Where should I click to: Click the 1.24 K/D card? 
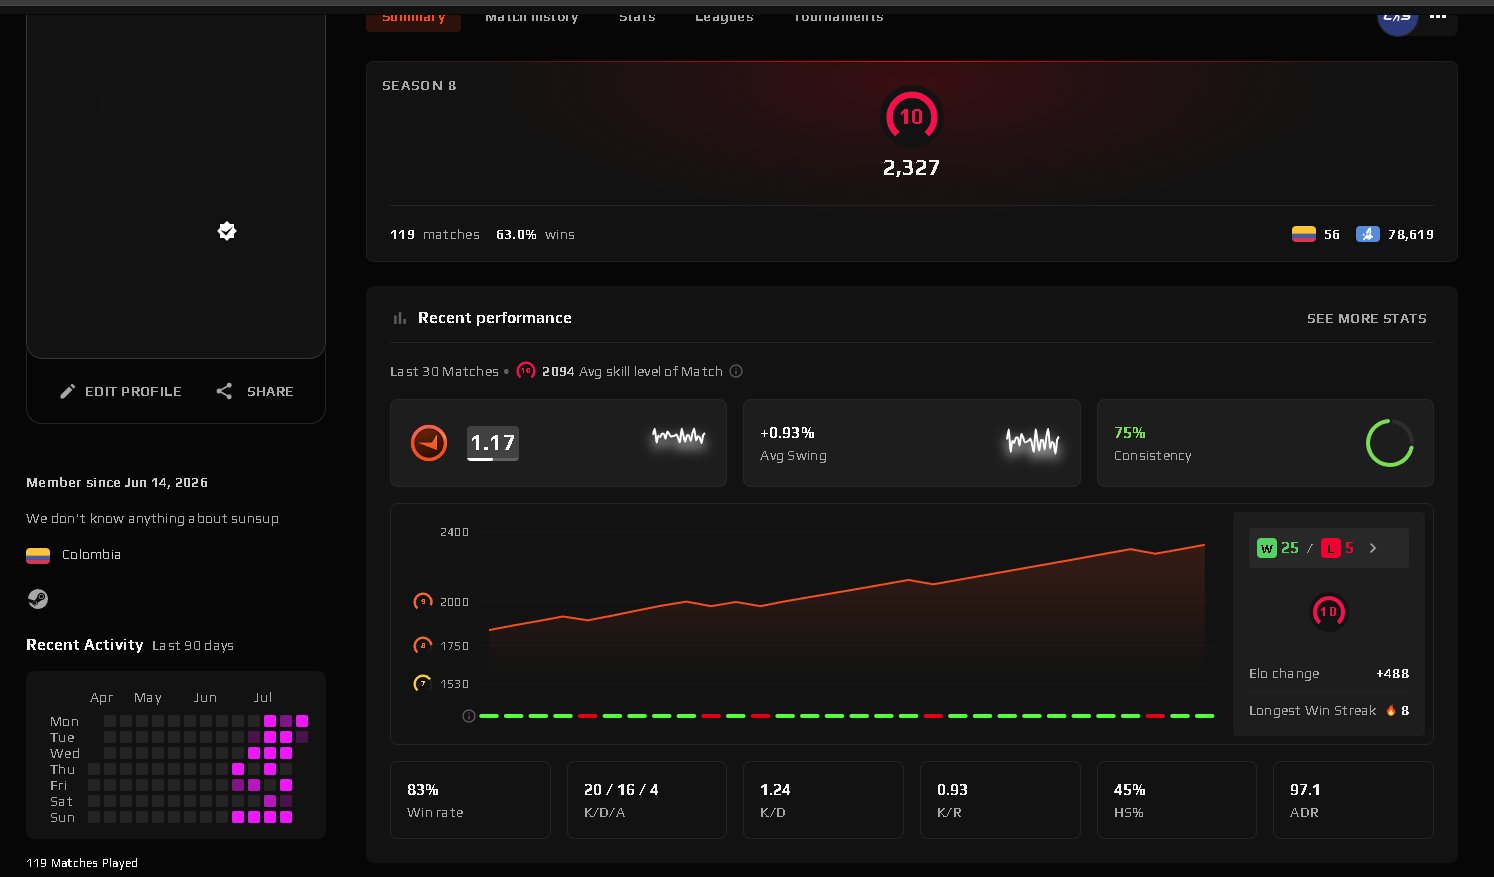823,800
